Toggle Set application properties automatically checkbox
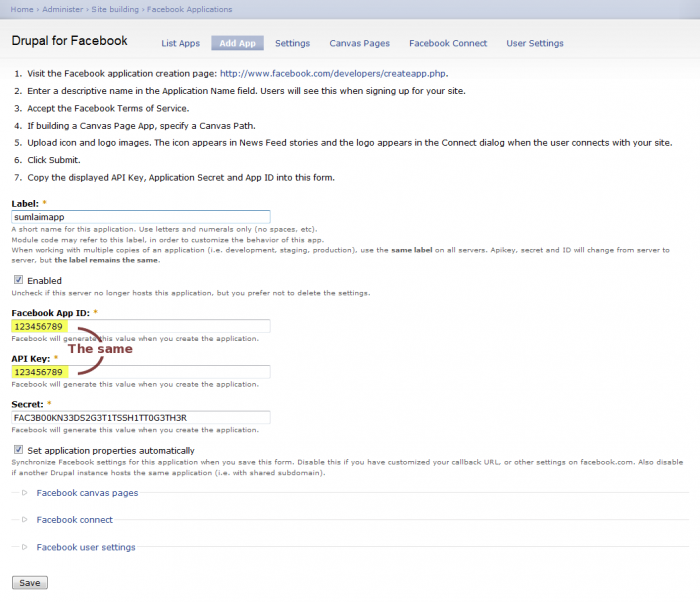 click(18, 450)
